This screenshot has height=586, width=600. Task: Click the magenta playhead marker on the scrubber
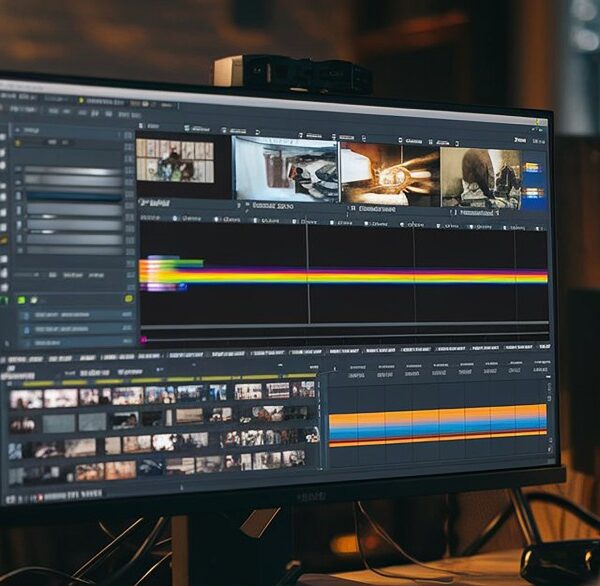tap(144, 340)
